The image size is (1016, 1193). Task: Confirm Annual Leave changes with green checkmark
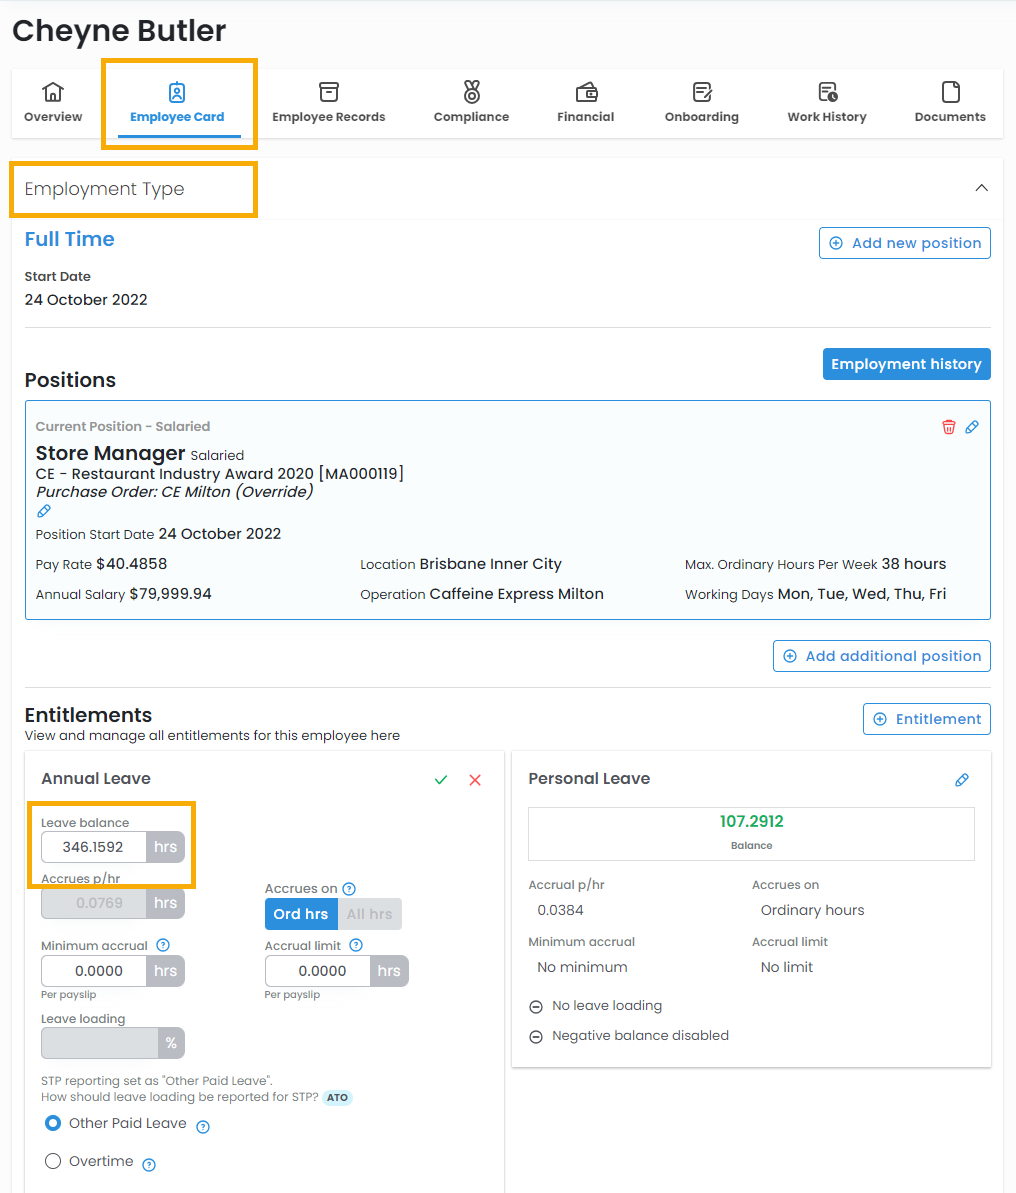pyautogui.click(x=441, y=780)
